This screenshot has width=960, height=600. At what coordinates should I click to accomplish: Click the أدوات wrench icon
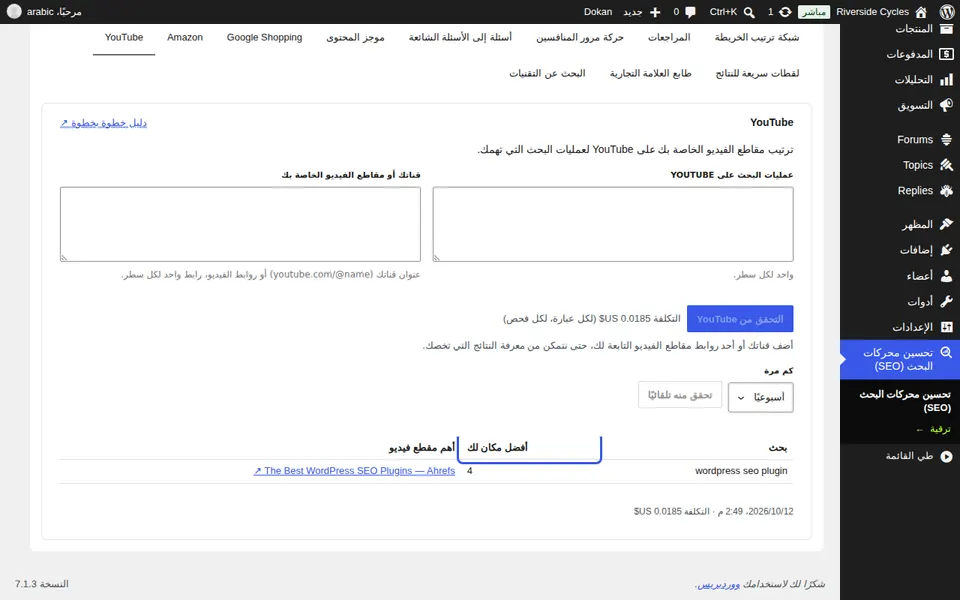[947, 301]
